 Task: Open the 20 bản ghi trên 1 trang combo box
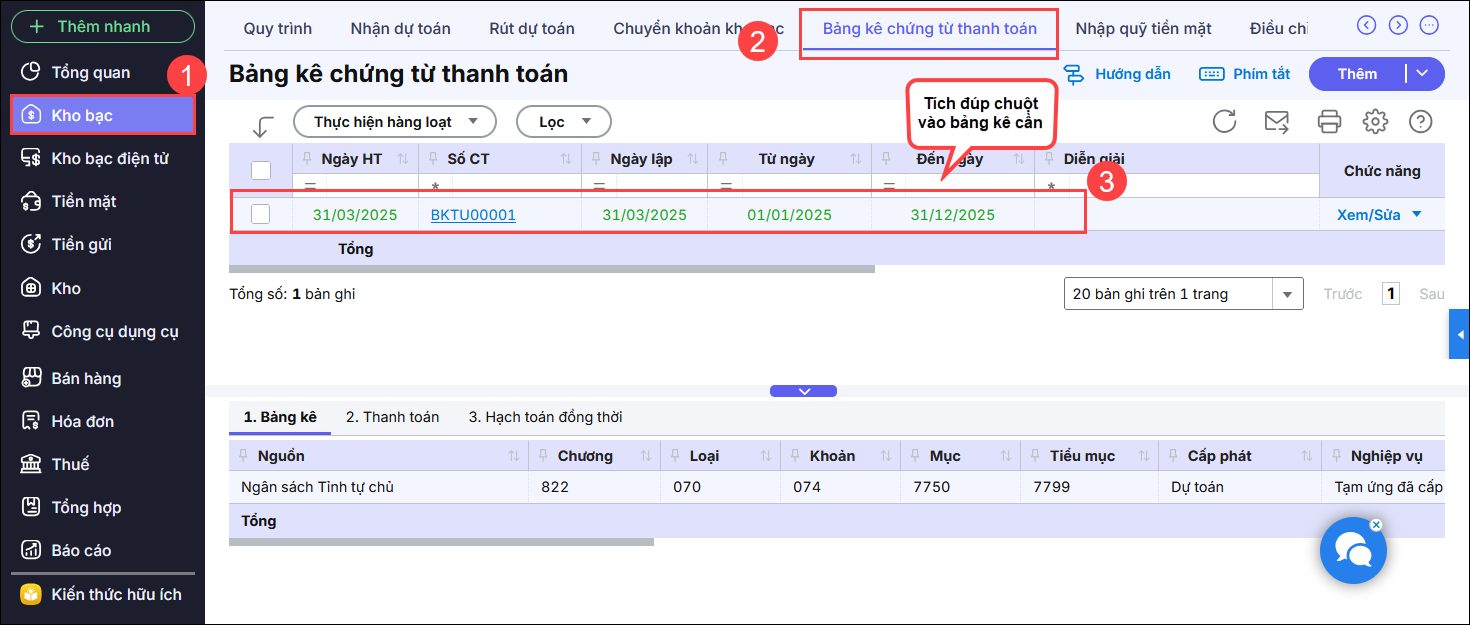point(1184,294)
